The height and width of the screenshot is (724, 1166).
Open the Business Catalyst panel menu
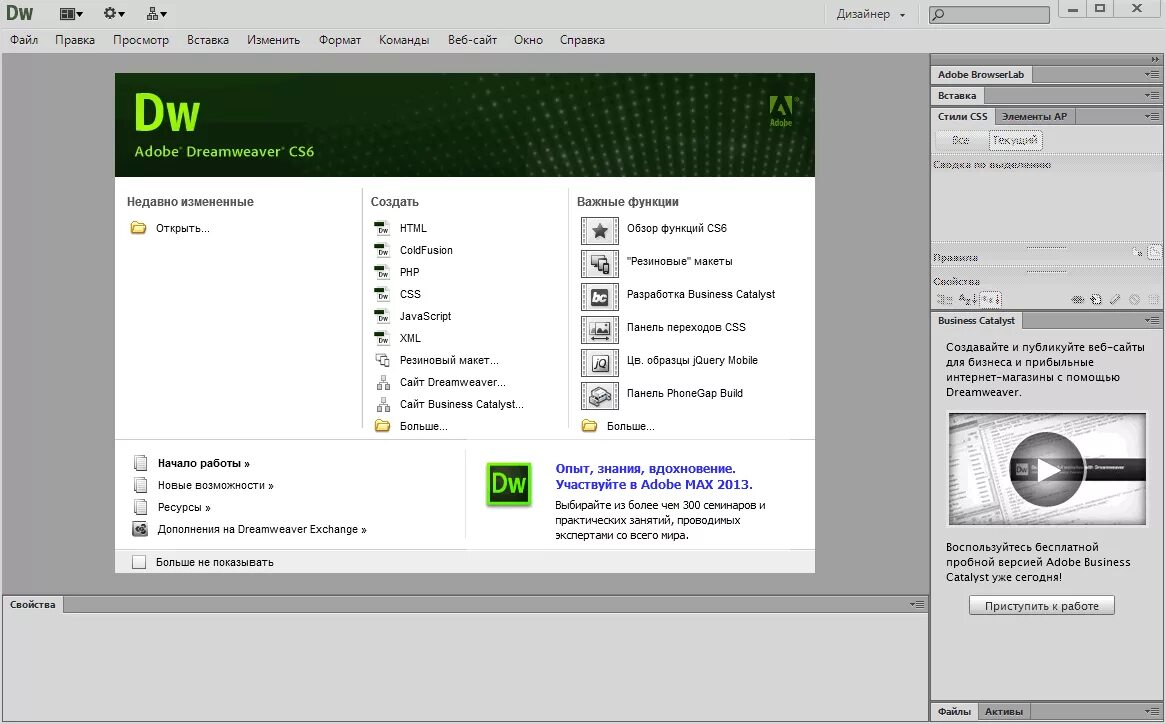[1153, 320]
